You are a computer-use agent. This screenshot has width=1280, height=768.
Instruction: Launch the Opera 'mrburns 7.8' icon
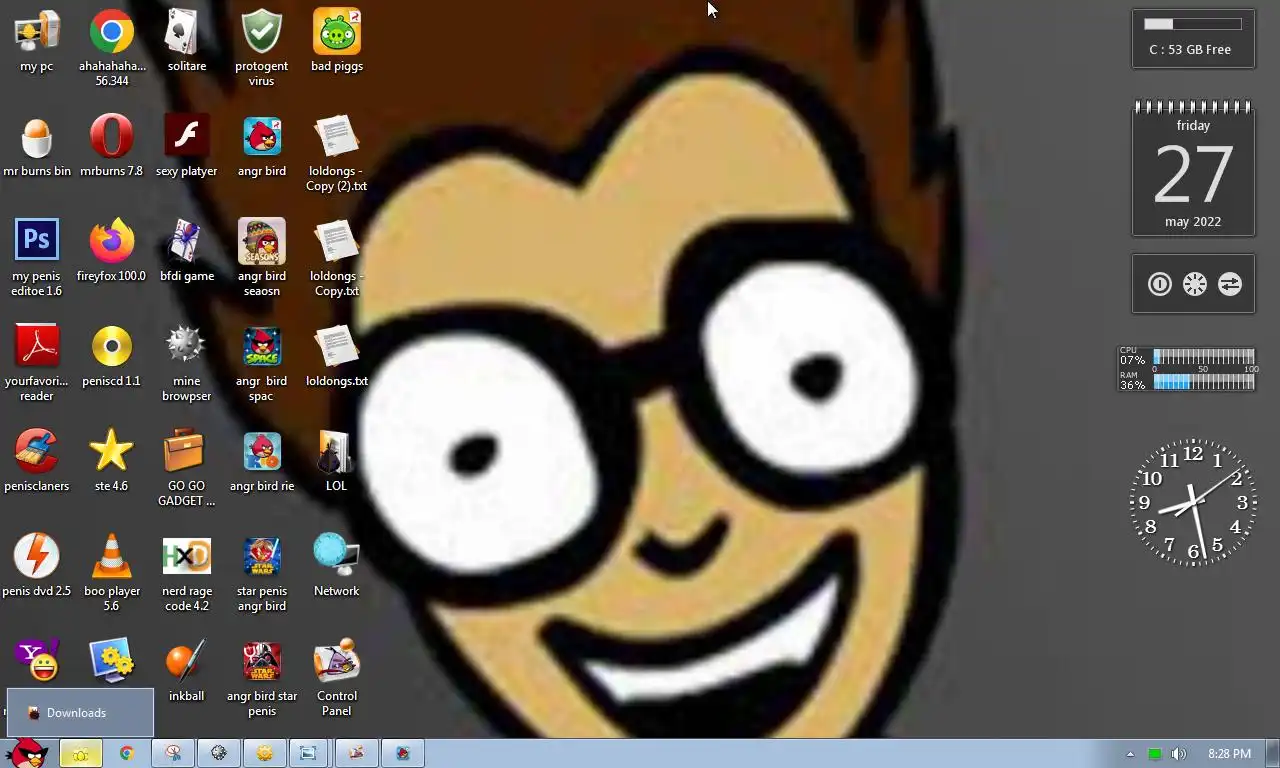click(112, 147)
